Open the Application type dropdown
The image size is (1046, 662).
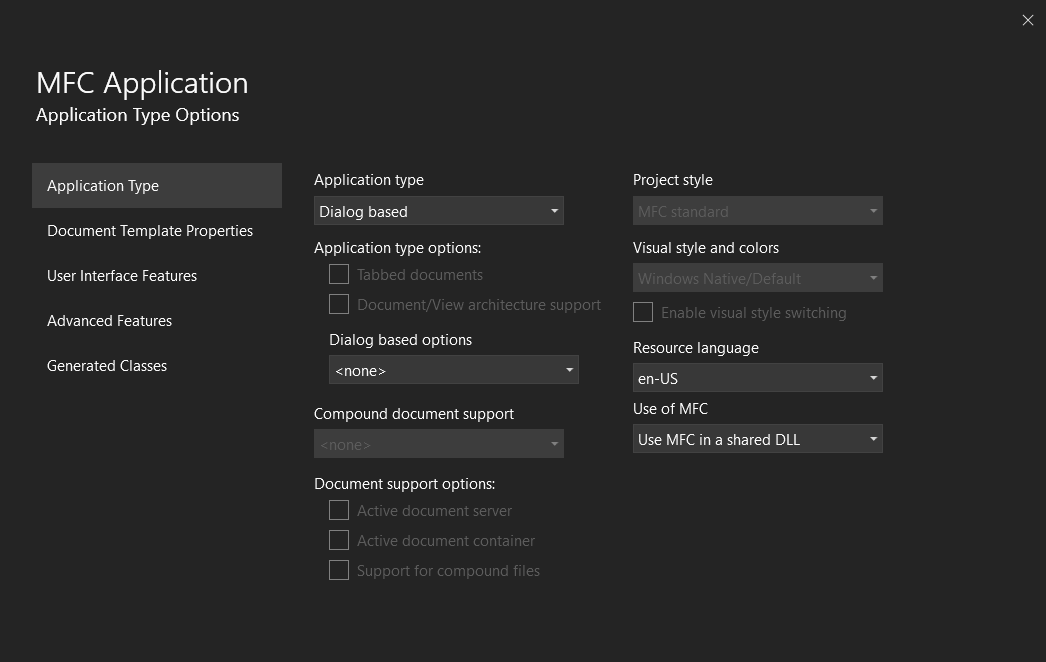(438, 211)
